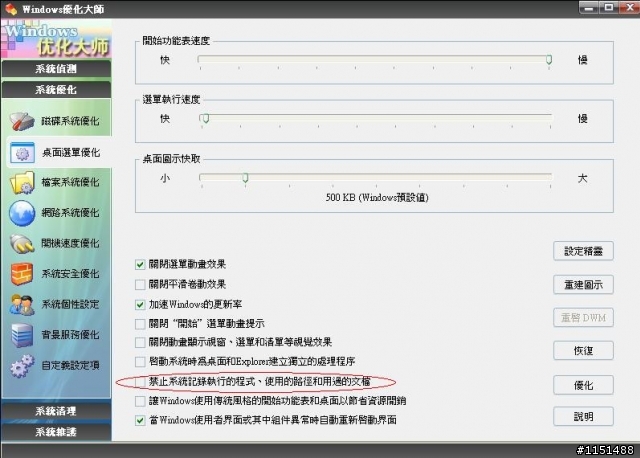Select the 檔案系統優化 menu label
This screenshot has width=640, height=458.
click(x=70, y=182)
